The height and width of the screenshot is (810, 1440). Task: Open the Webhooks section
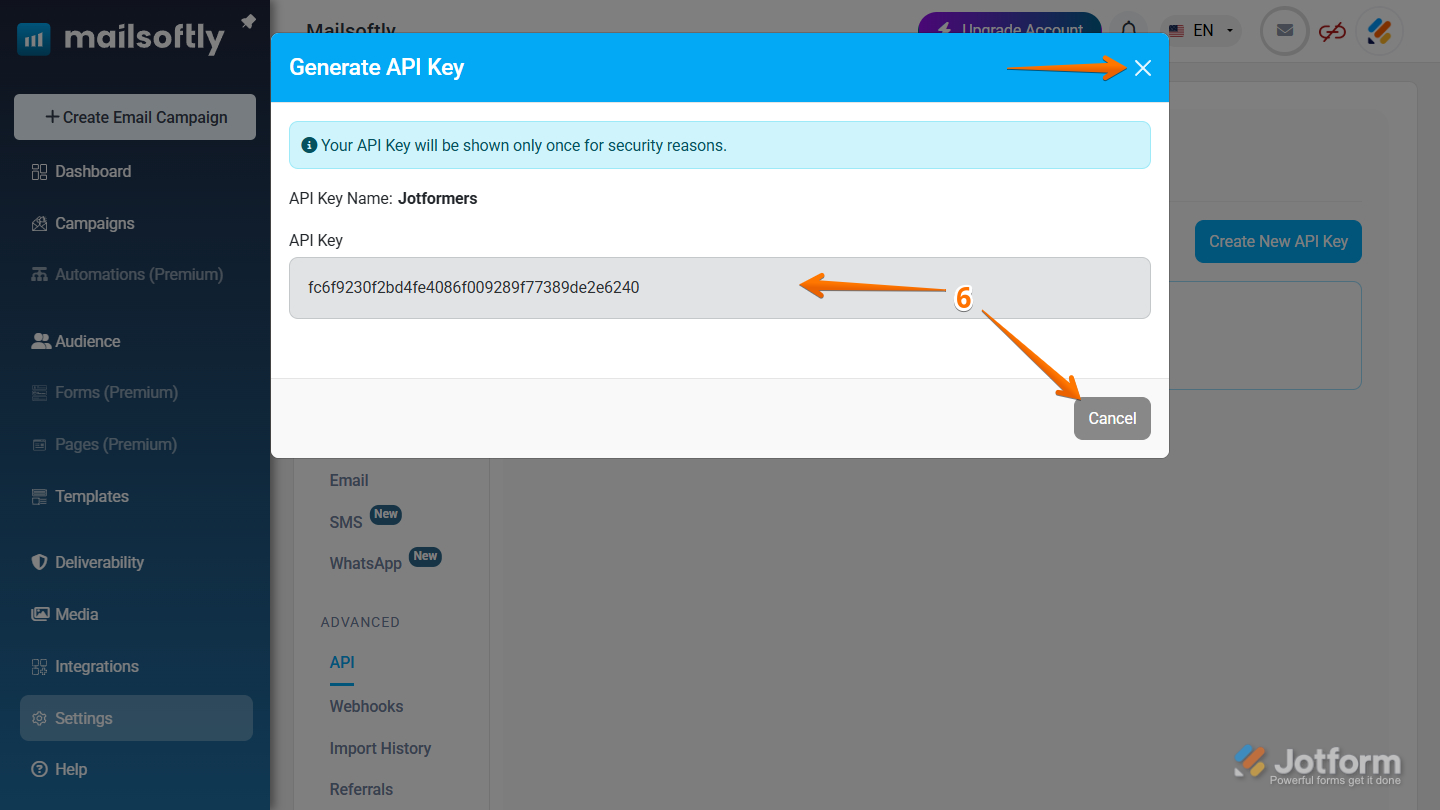[x=366, y=706]
